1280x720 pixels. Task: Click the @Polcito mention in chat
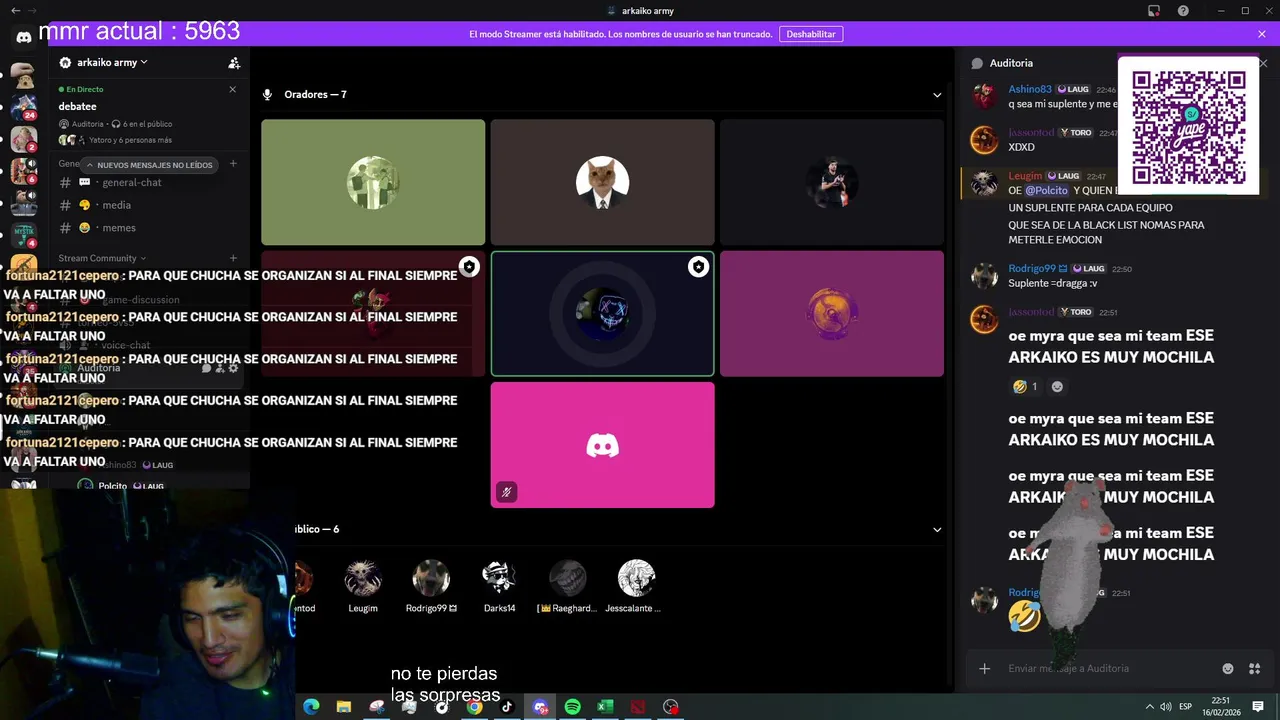(1046, 190)
